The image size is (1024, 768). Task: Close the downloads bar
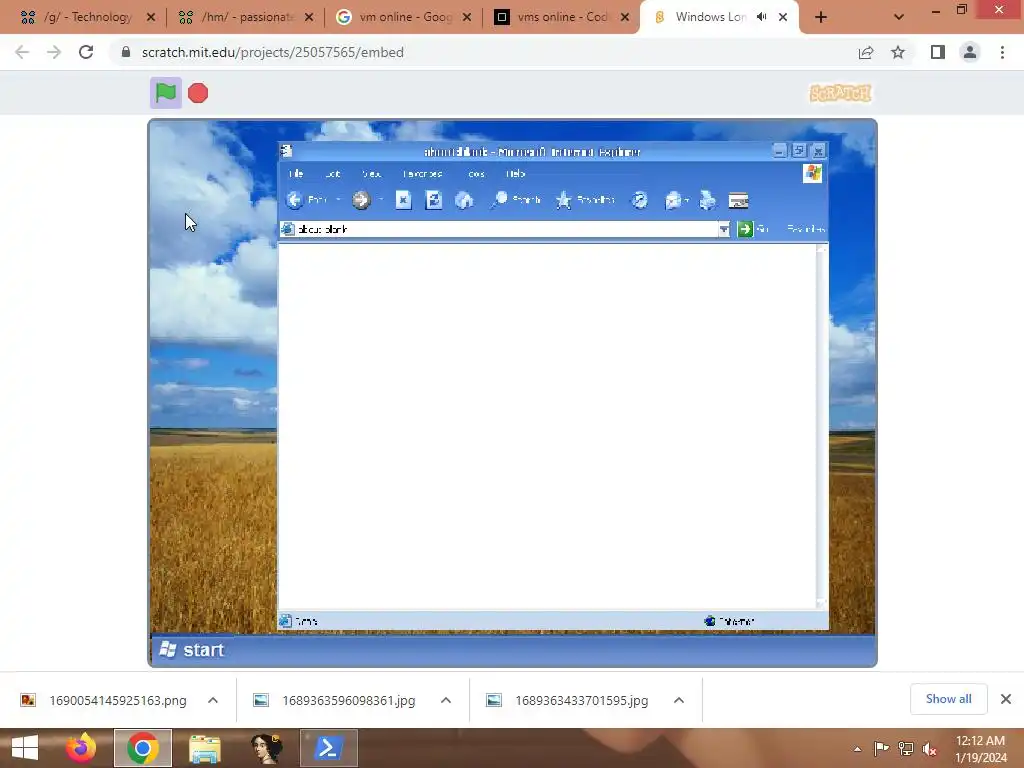pyautogui.click(x=1006, y=699)
